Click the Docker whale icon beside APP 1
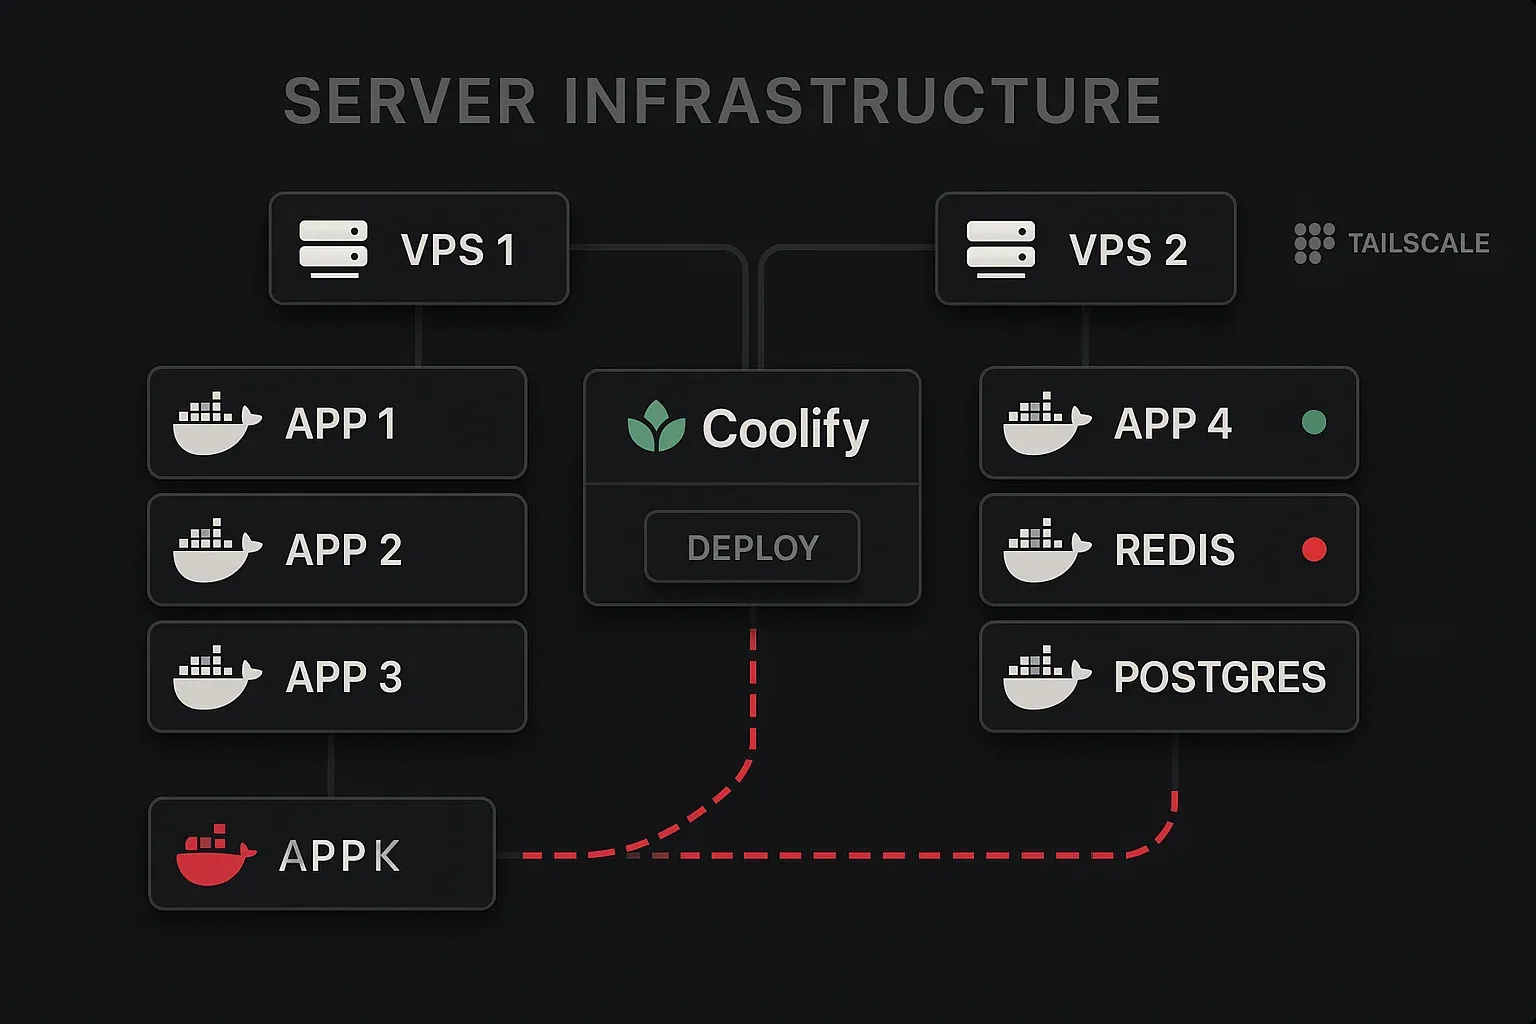 click(x=217, y=423)
